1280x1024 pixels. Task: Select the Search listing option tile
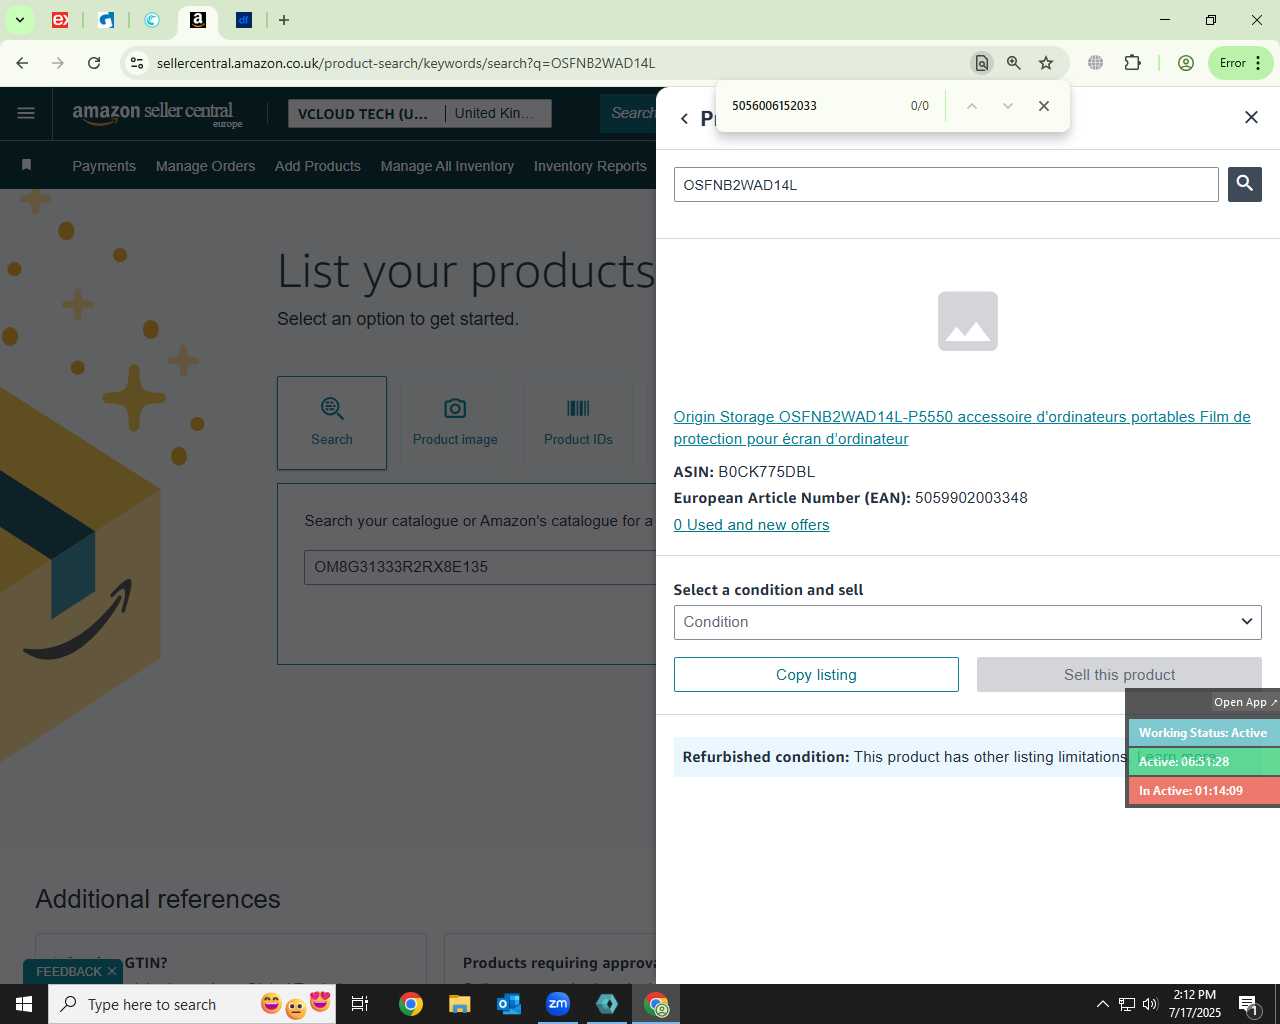pyautogui.click(x=332, y=423)
